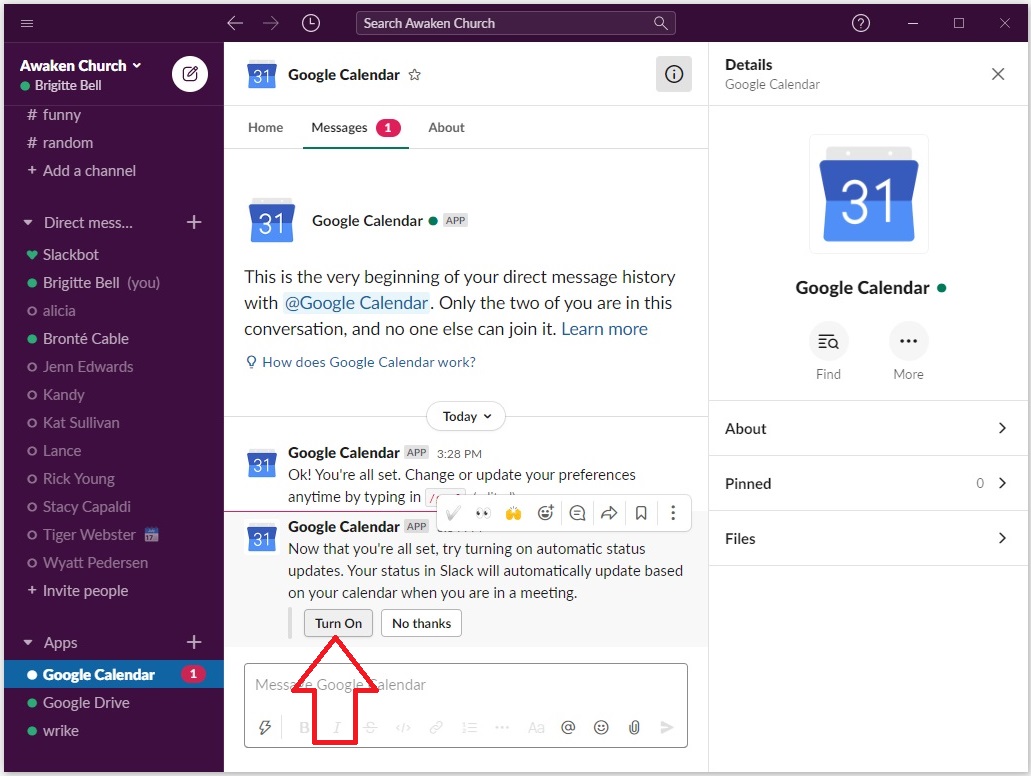The height and width of the screenshot is (776, 1031).
Task: Toggle the Aa formatting toolbar
Action: [x=536, y=727]
